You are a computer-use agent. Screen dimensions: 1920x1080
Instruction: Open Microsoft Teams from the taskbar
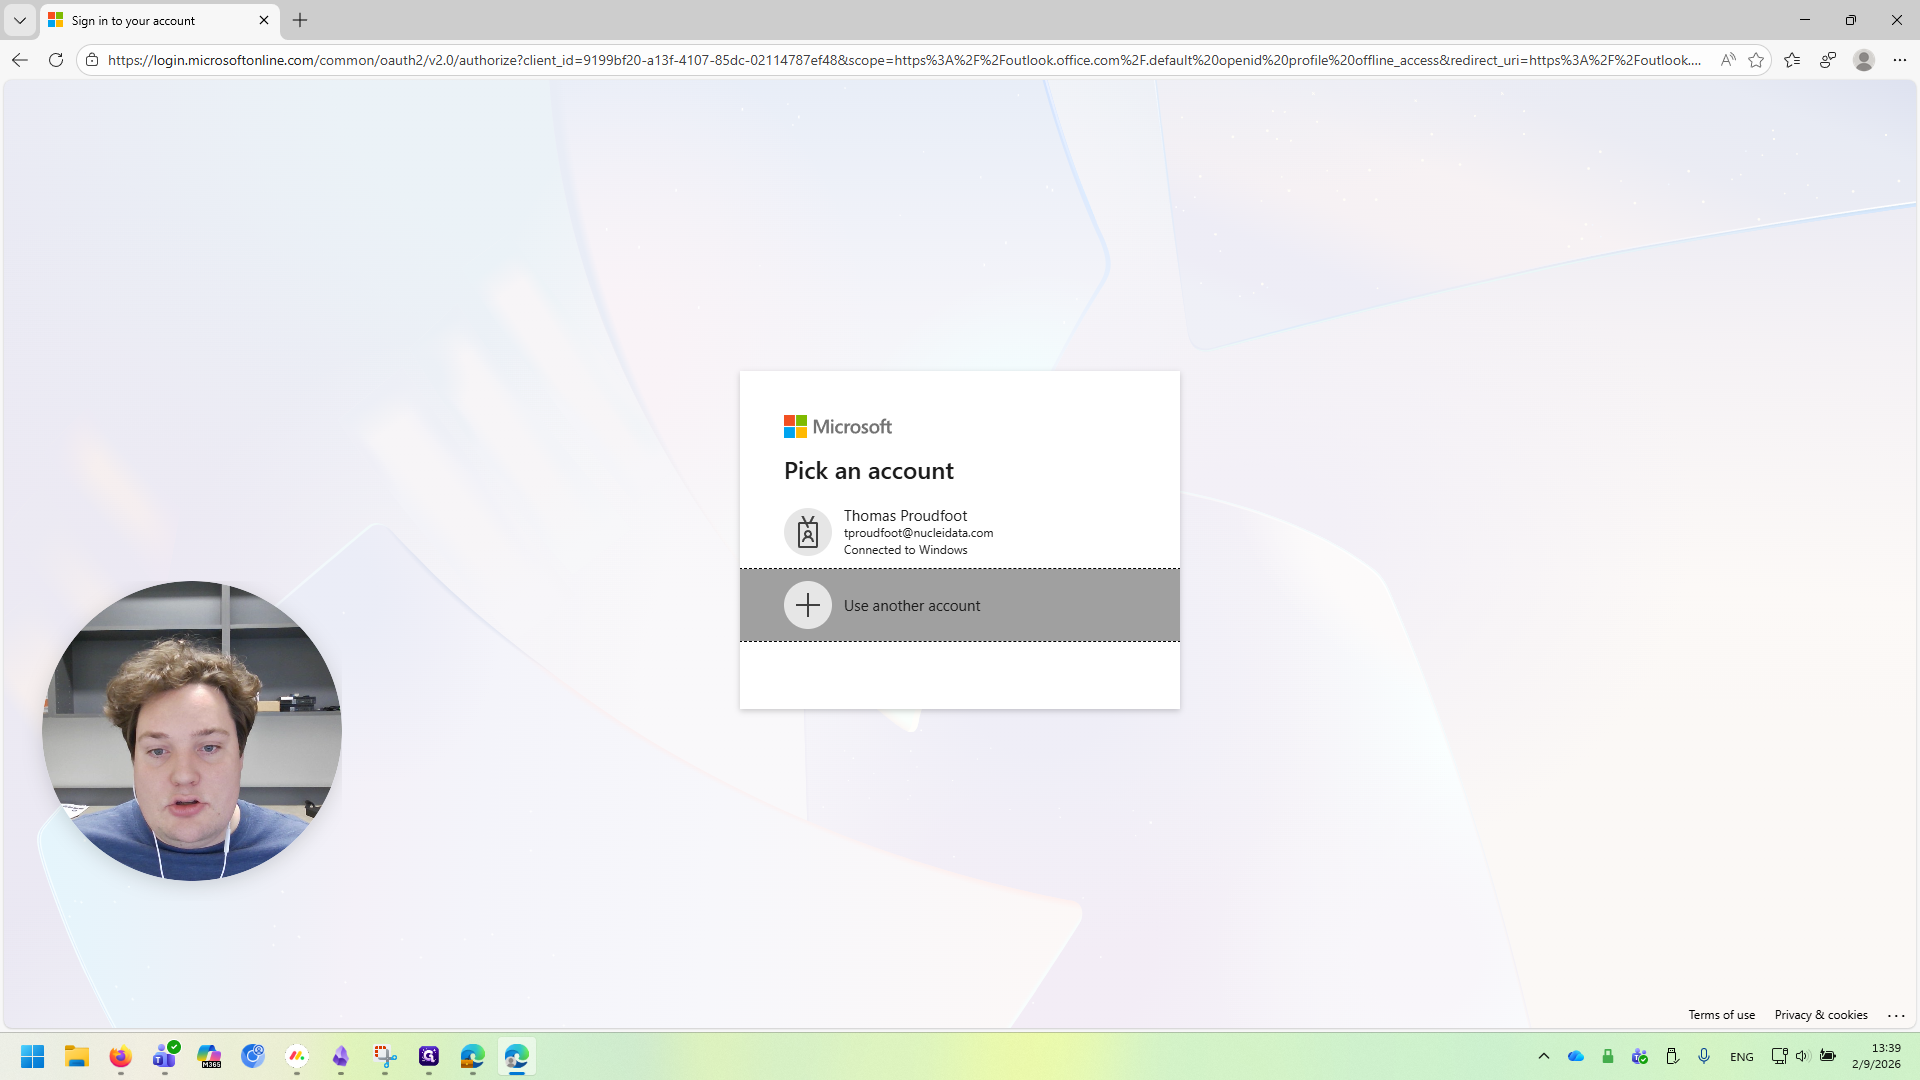click(x=165, y=1056)
